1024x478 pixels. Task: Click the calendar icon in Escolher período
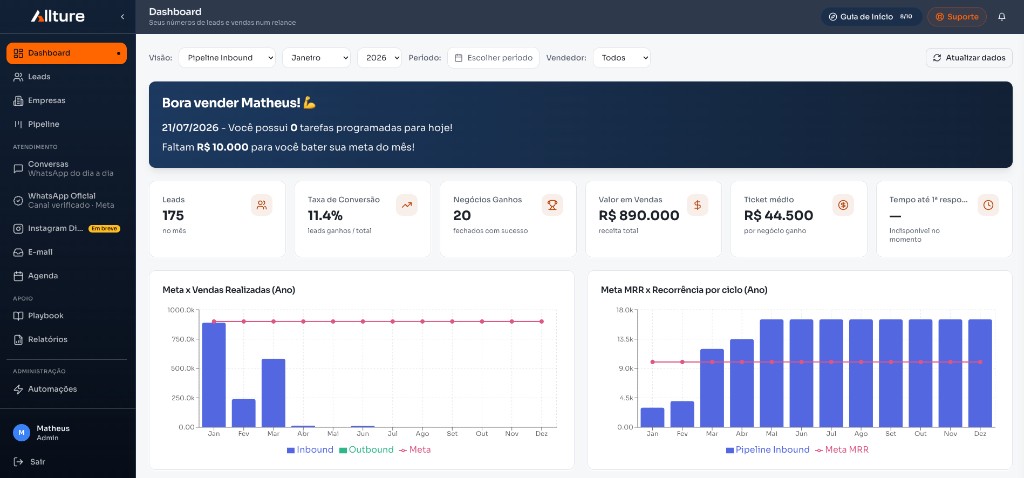pyautogui.click(x=458, y=58)
